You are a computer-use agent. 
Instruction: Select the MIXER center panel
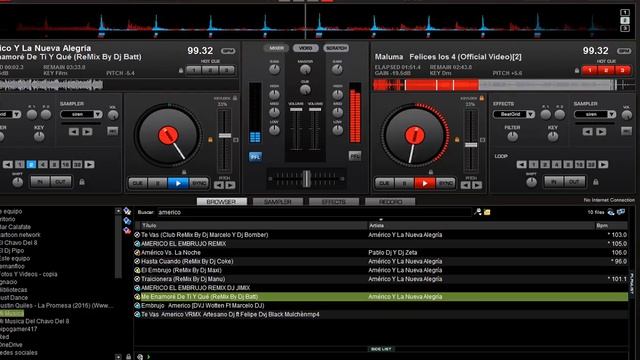[276, 48]
